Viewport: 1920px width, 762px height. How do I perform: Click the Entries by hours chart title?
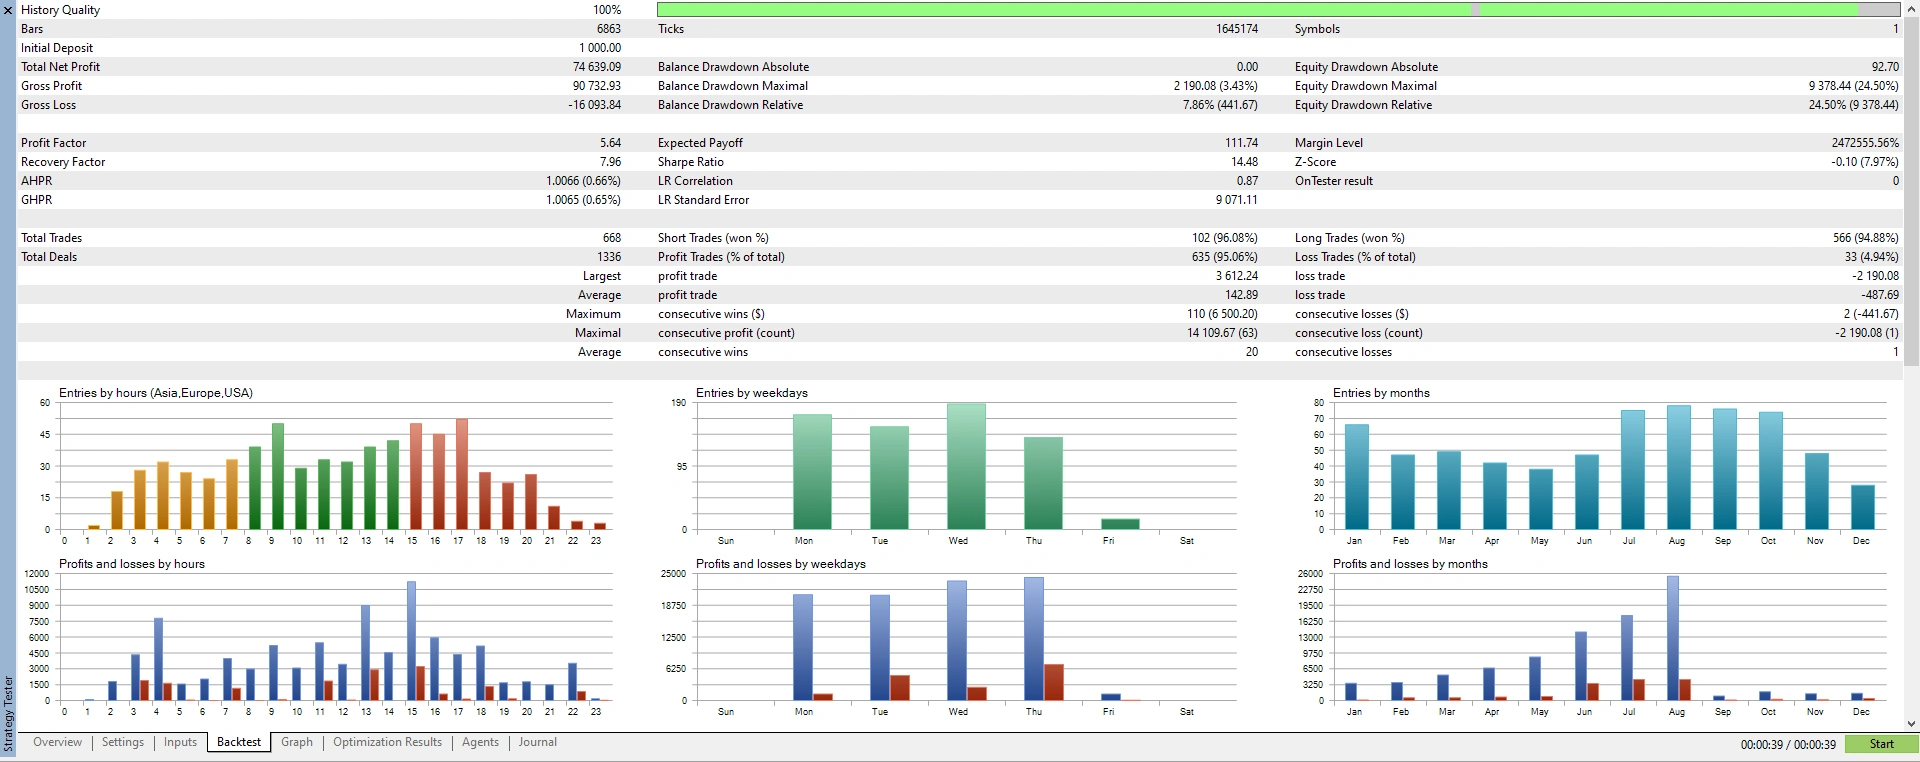[156, 393]
